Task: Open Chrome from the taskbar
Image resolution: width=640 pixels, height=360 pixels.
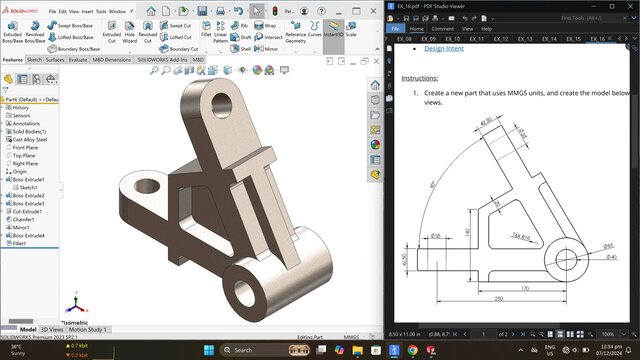Action: tap(413, 350)
